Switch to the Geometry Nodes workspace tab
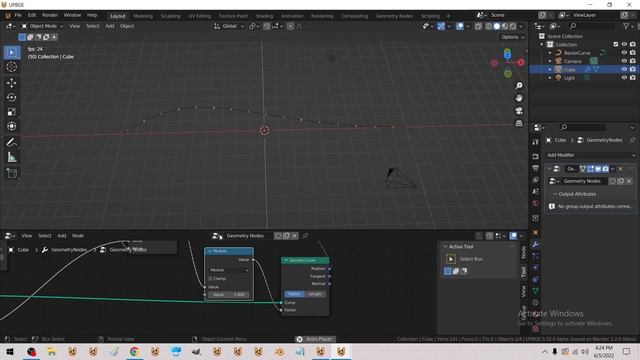 click(394, 16)
